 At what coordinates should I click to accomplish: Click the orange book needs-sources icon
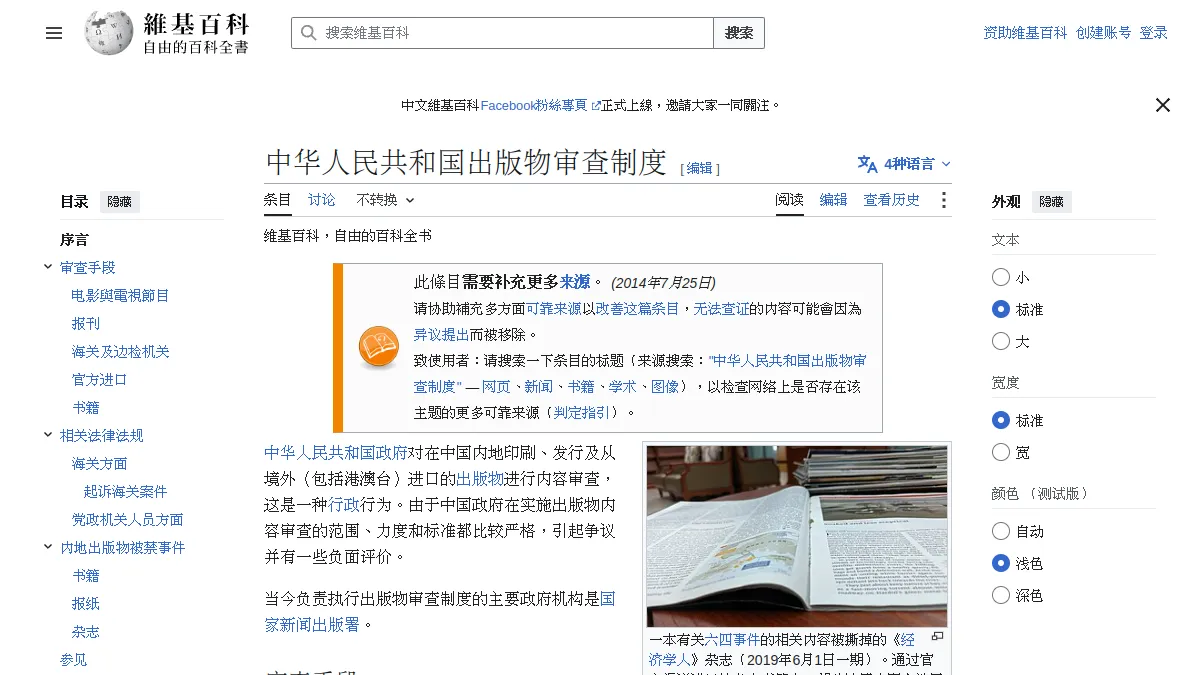click(379, 348)
